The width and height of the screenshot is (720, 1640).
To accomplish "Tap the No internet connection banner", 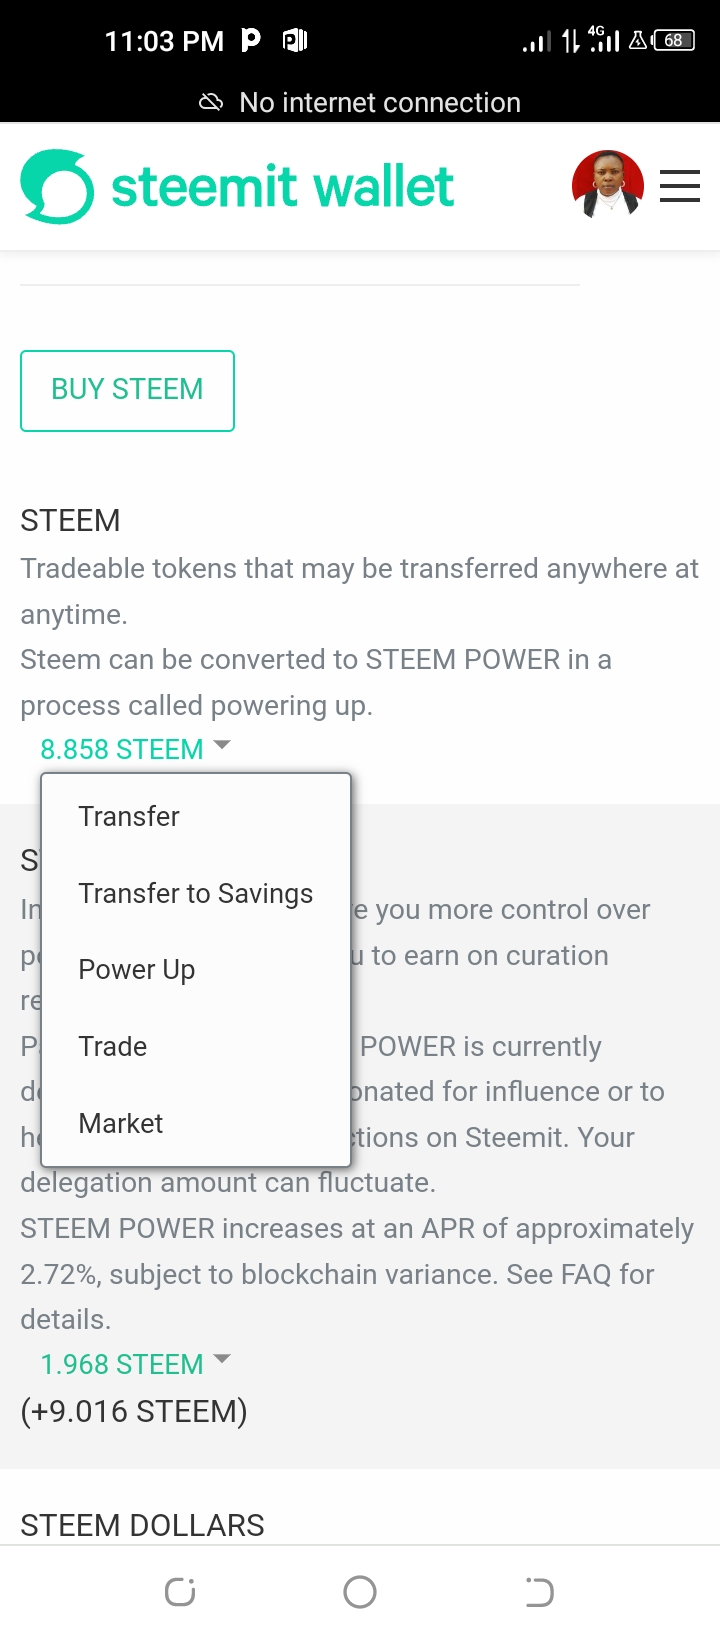I will tap(380, 102).
